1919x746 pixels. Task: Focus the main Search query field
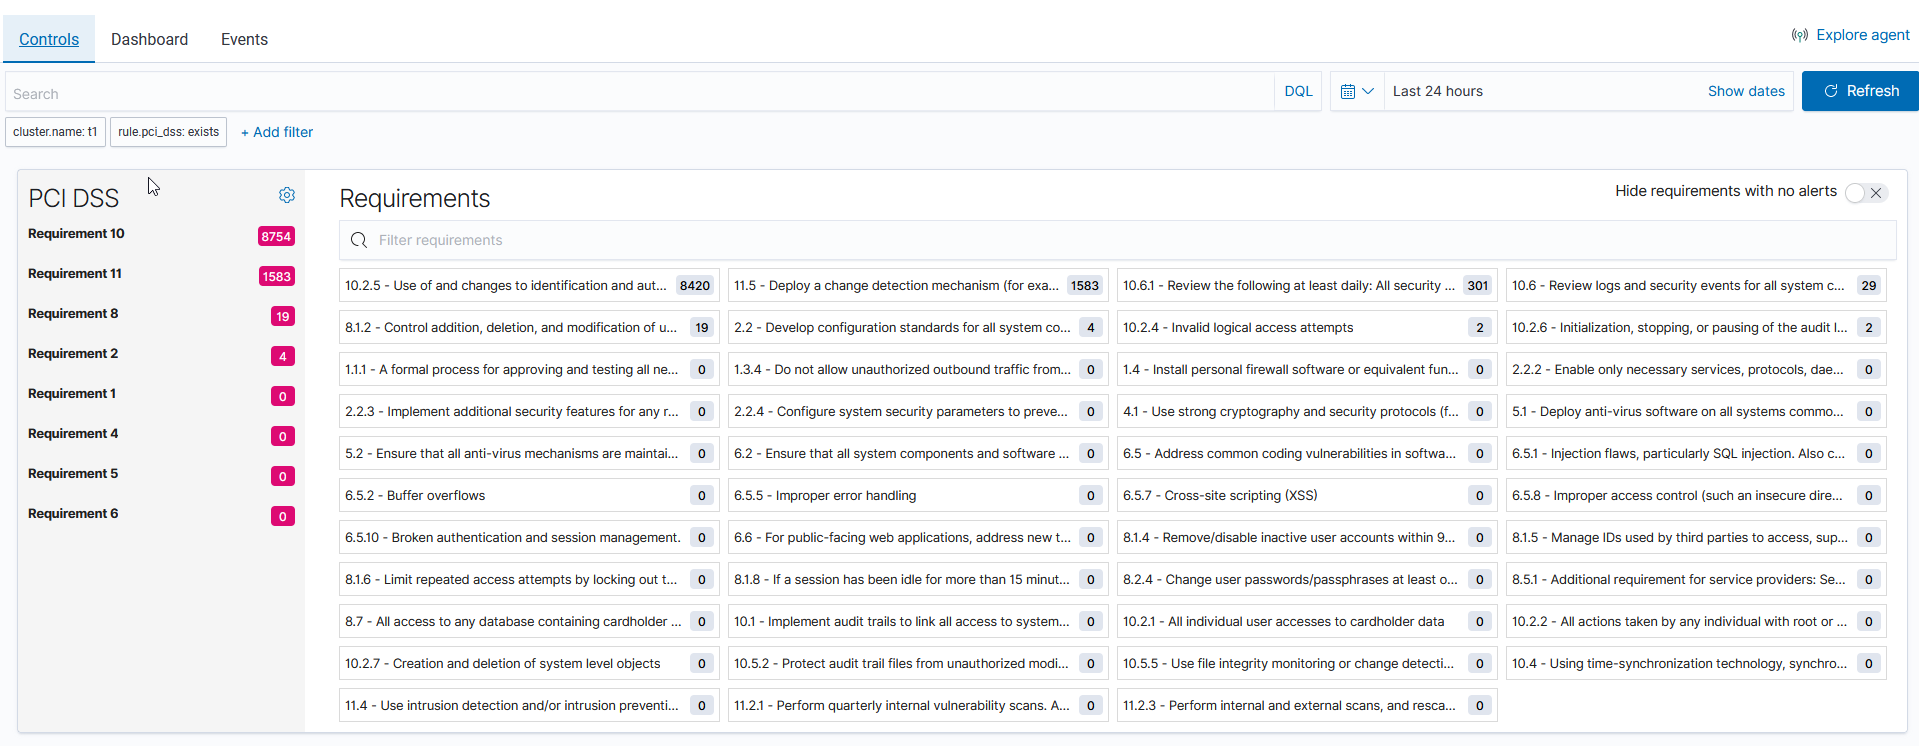pos(640,93)
